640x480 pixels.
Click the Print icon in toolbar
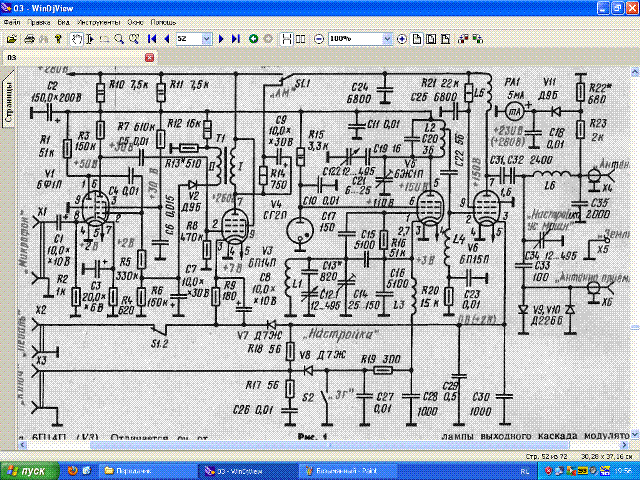click(x=29, y=39)
